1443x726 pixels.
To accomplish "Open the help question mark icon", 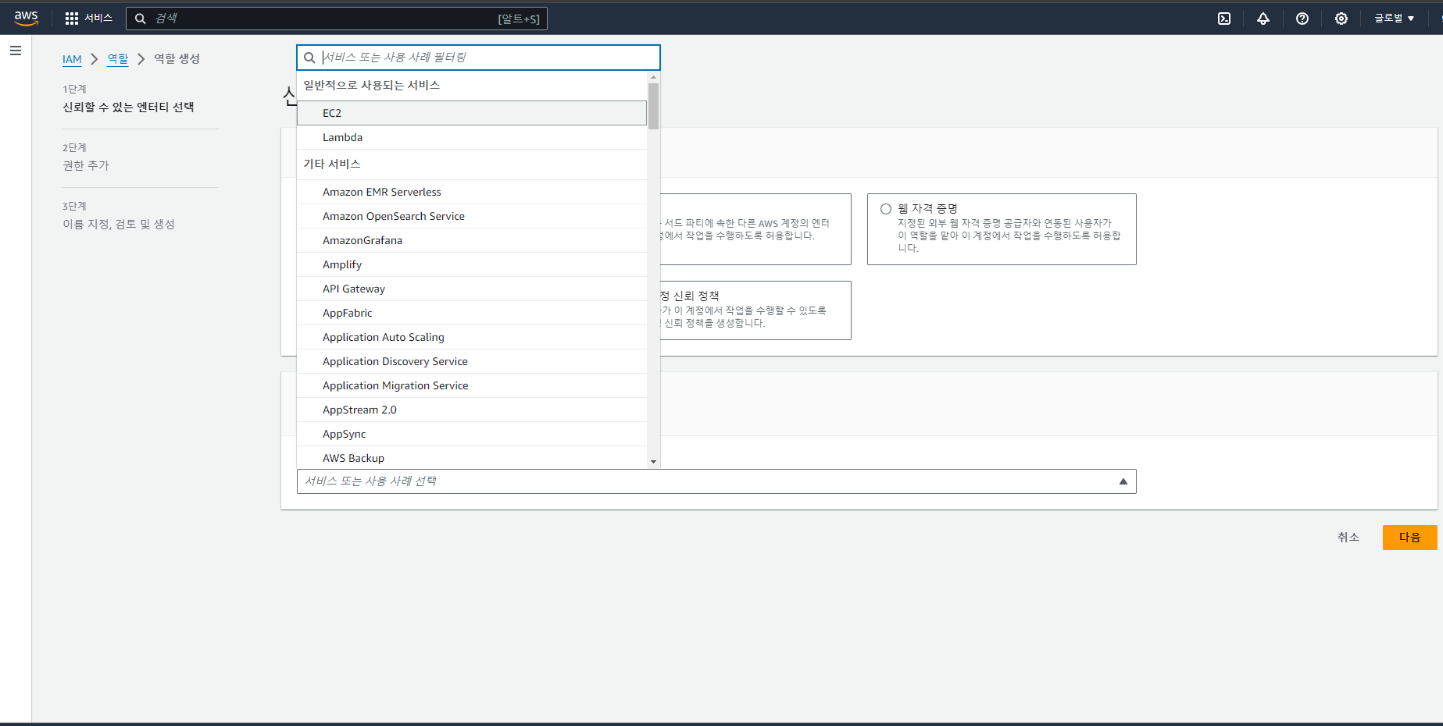I will pyautogui.click(x=1302, y=18).
